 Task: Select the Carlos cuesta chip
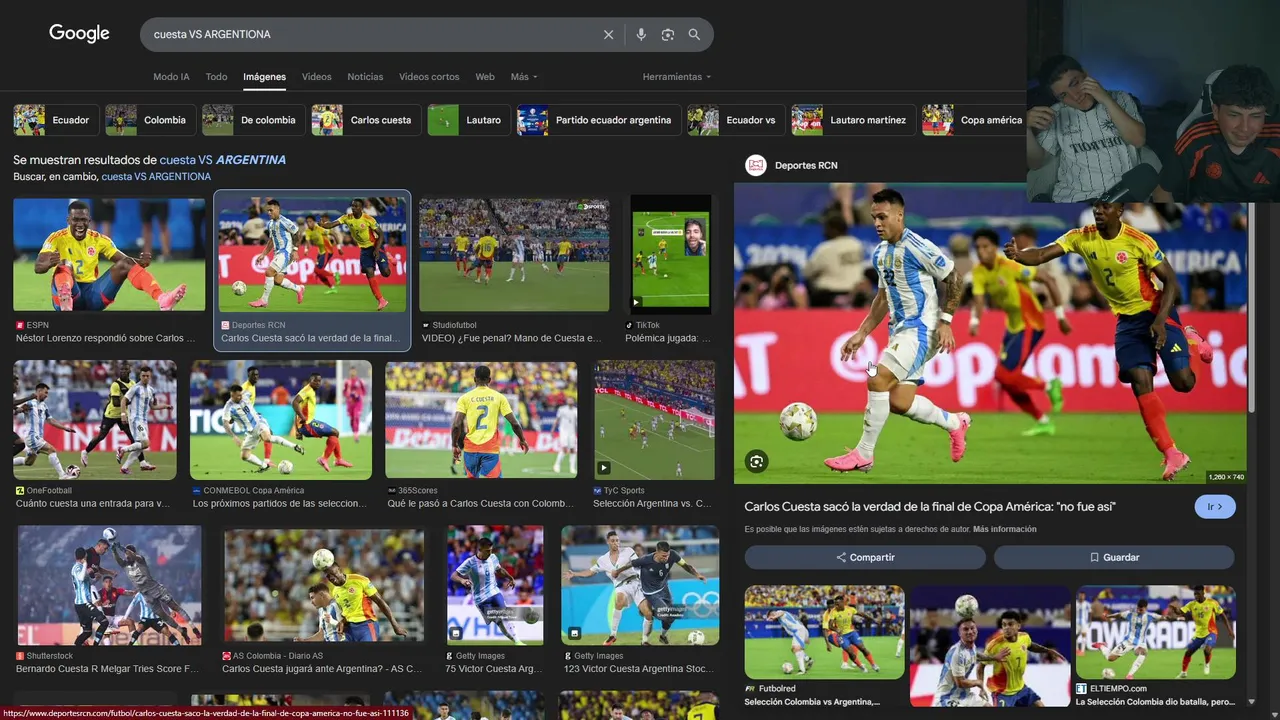(x=365, y=120)
